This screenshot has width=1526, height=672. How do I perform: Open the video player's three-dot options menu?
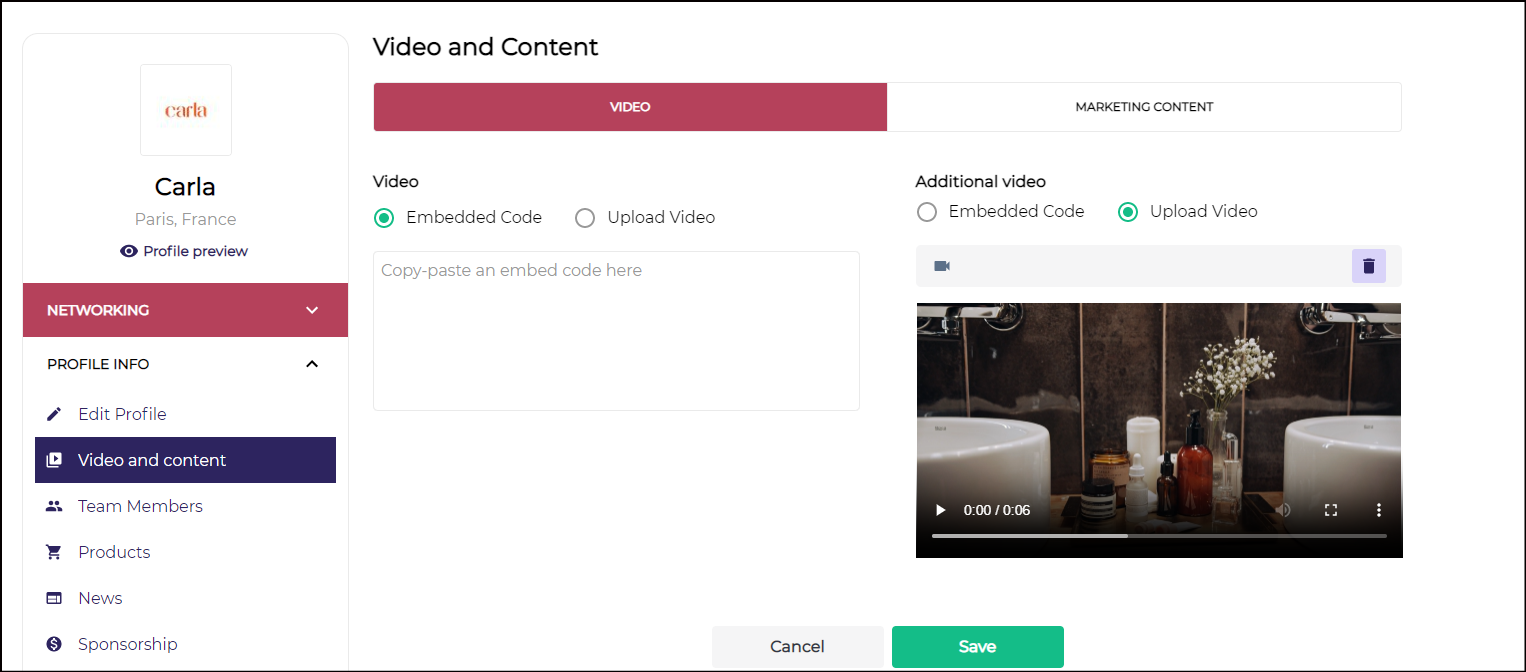pos(1379,510)
